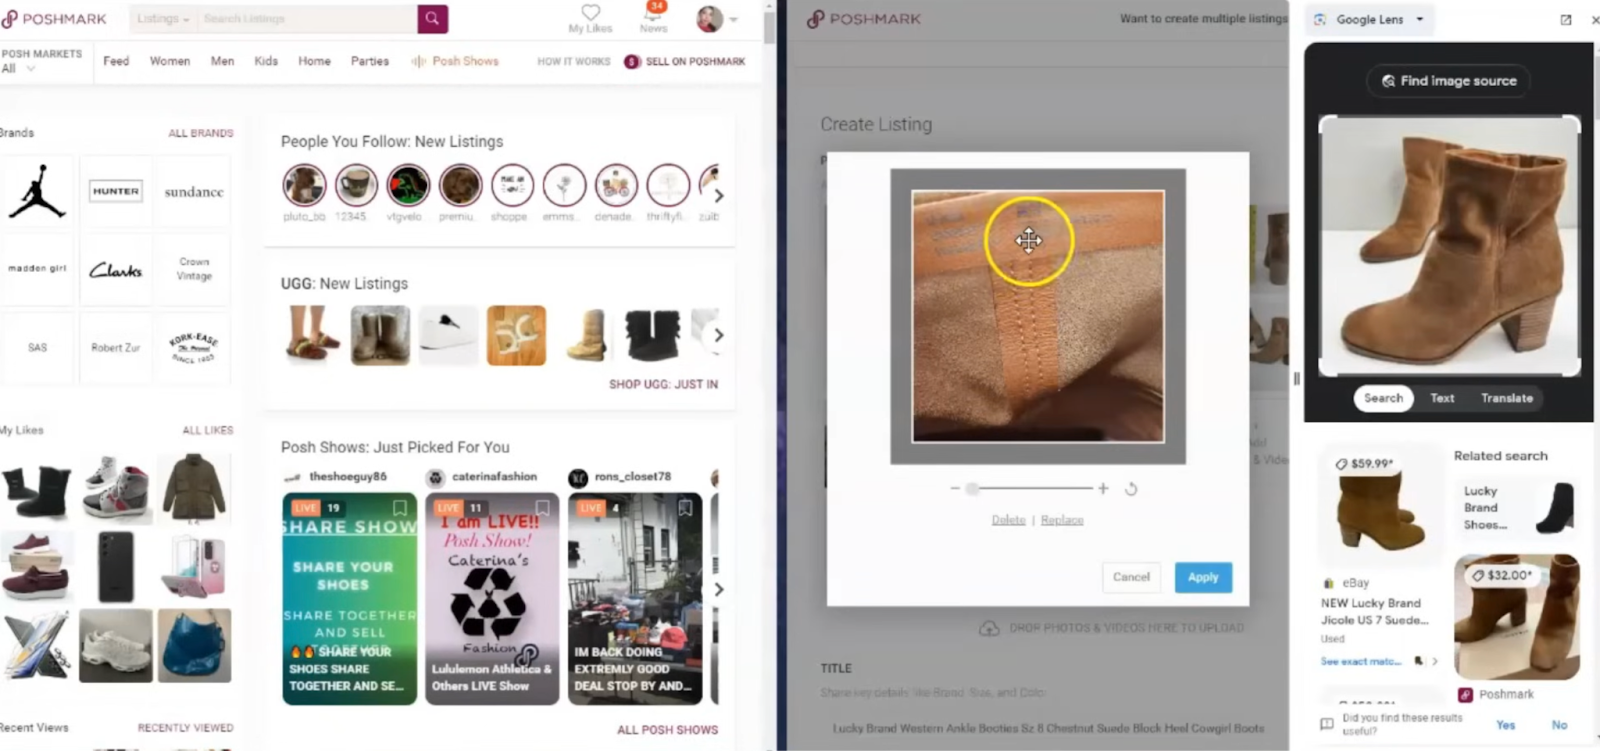Open Posh Shows in navigation
Viewport: 1600px width, 751px height.
[x=455, y=61]
